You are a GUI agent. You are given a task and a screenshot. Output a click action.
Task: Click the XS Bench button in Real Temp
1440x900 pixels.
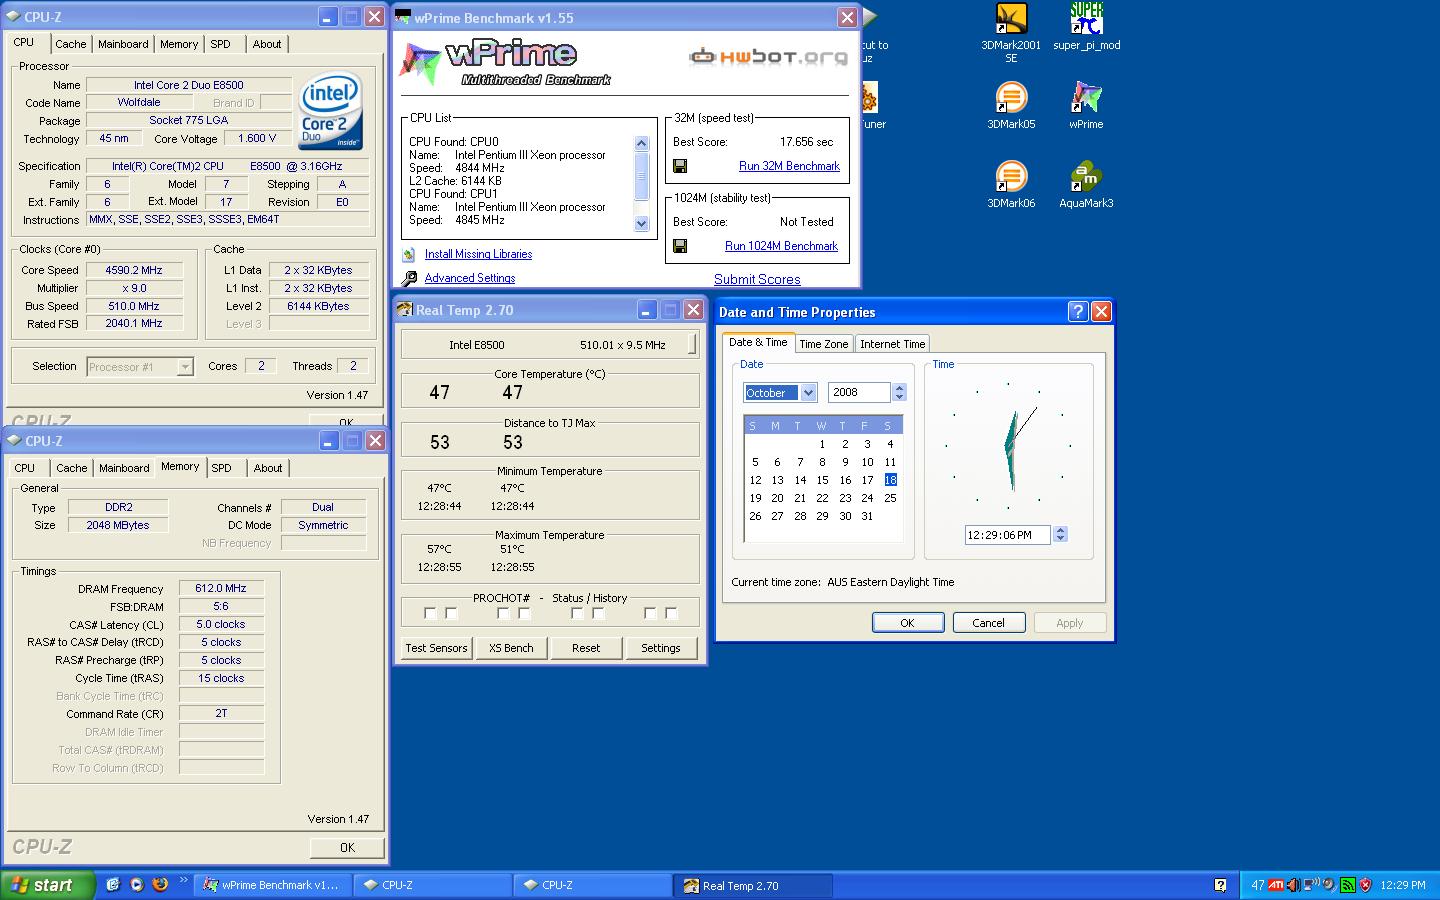(511, 648)
